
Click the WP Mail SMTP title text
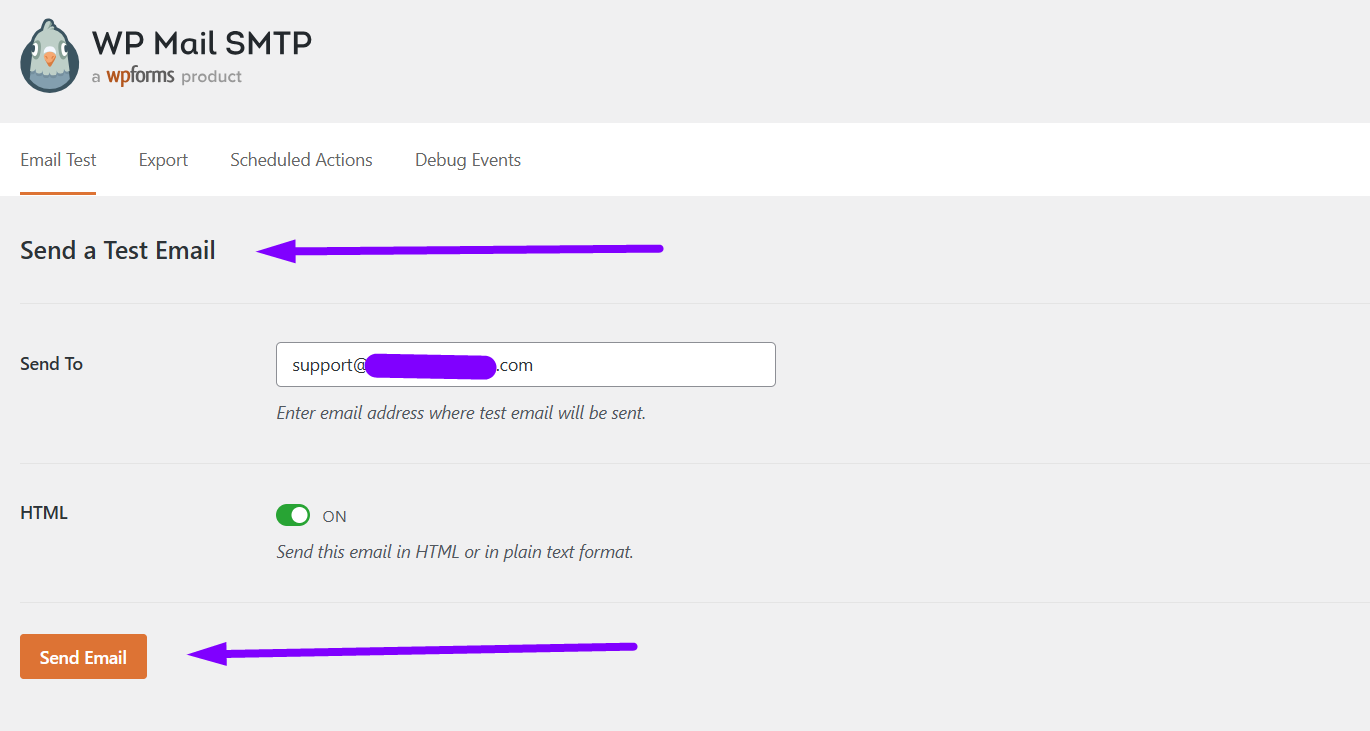[x=202, y=43]
